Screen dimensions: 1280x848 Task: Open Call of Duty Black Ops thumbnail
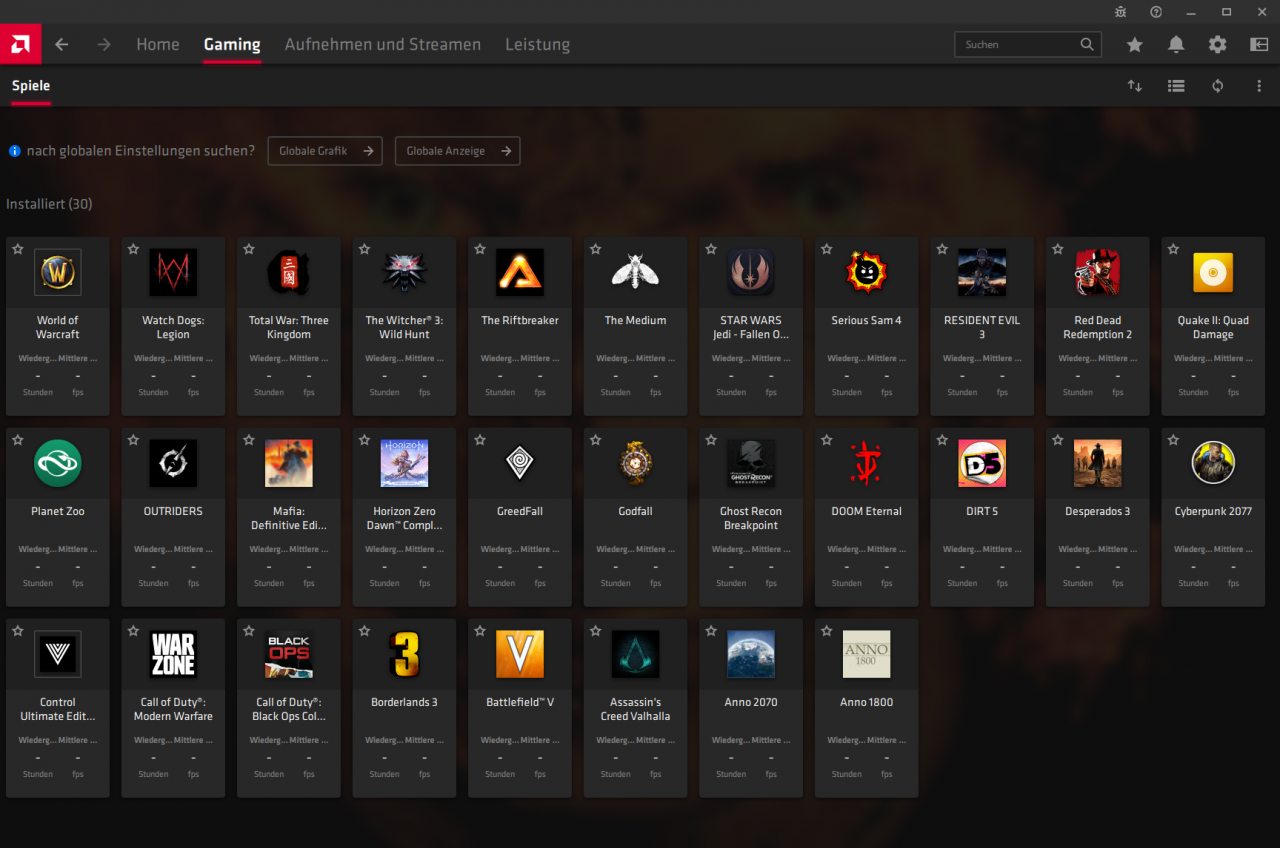click(x=289, y=654)
